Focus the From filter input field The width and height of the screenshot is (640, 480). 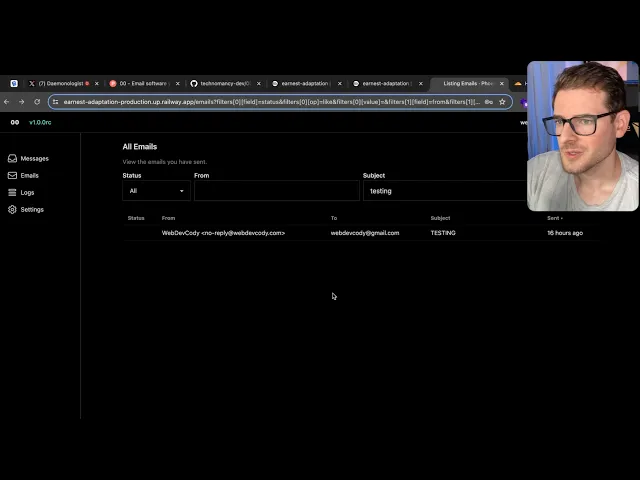pos(277,191)
